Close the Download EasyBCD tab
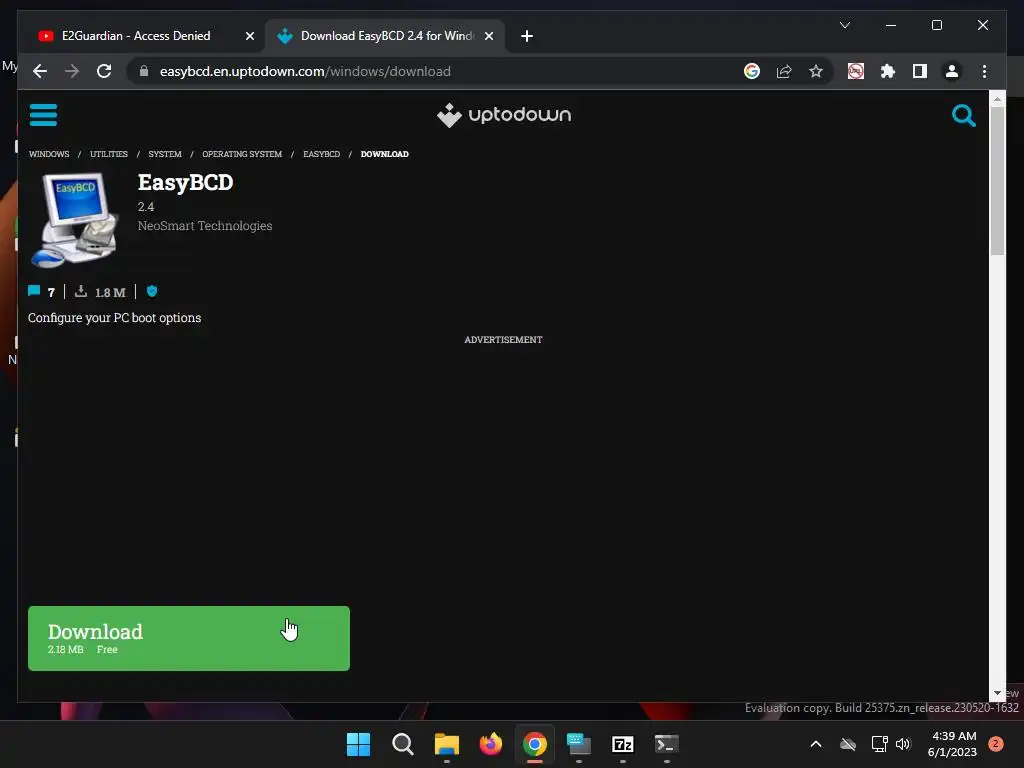 488,36
